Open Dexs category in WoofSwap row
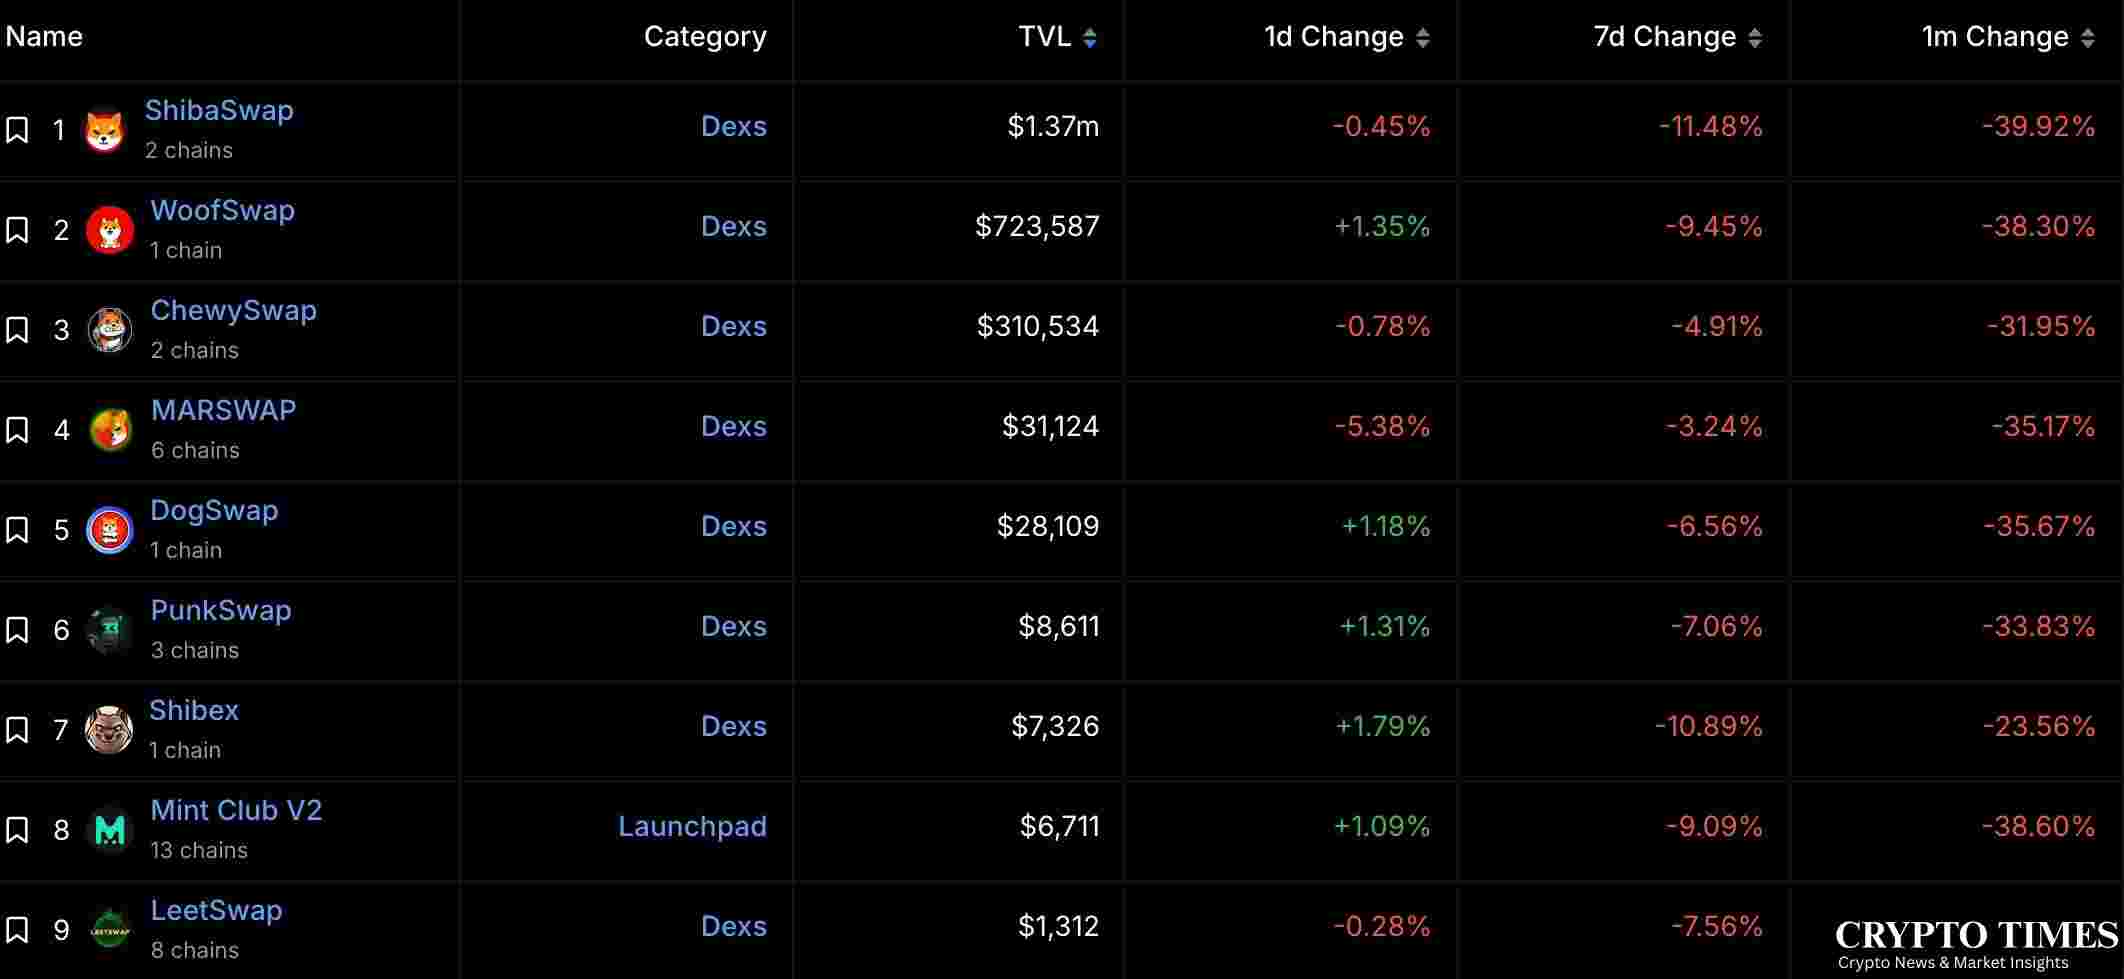This screenshot has height=979, width=2124. (733, 226)
